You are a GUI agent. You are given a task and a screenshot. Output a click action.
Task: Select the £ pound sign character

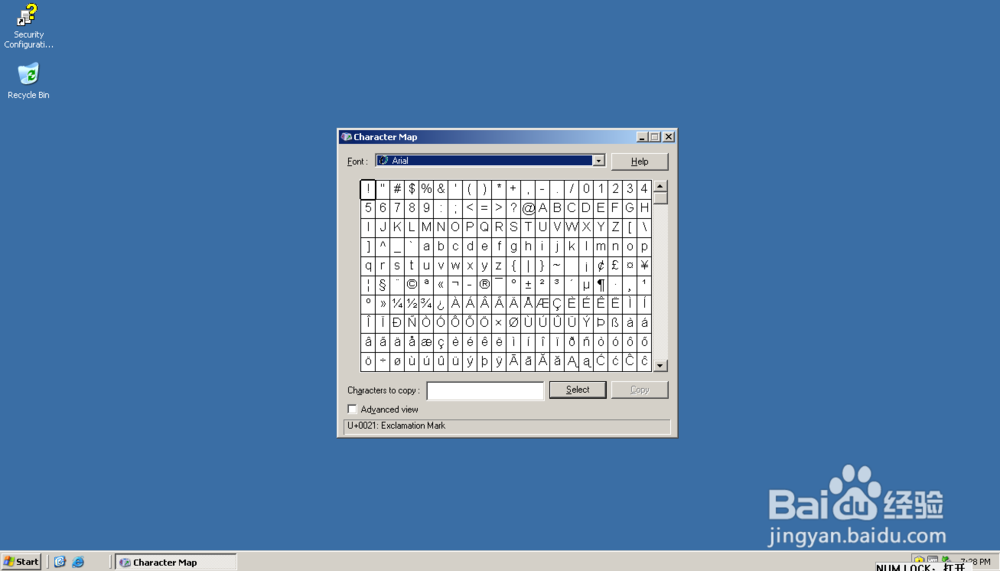point(615,265)
